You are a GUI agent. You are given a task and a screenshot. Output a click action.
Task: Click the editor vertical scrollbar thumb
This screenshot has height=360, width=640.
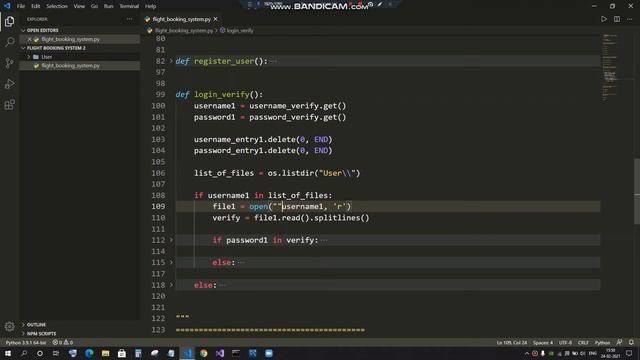(637, 191)
